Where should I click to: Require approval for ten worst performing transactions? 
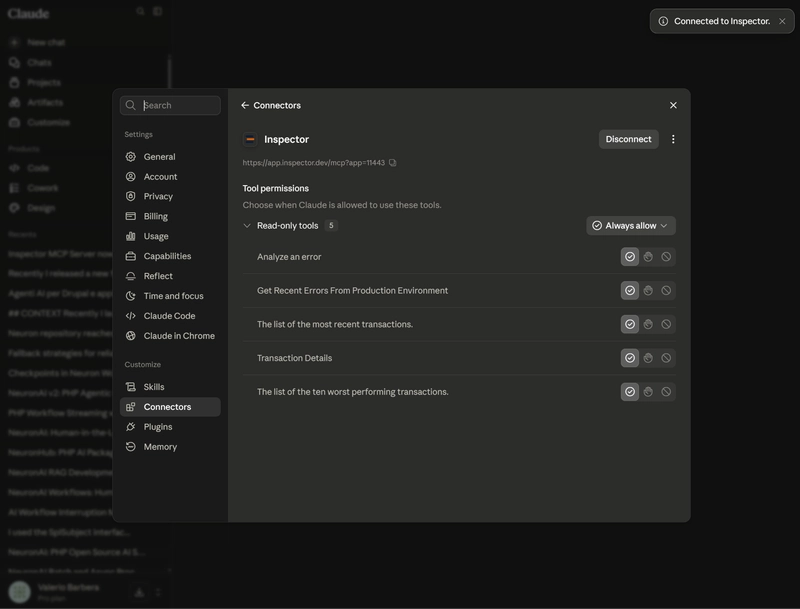pos(648,392)
